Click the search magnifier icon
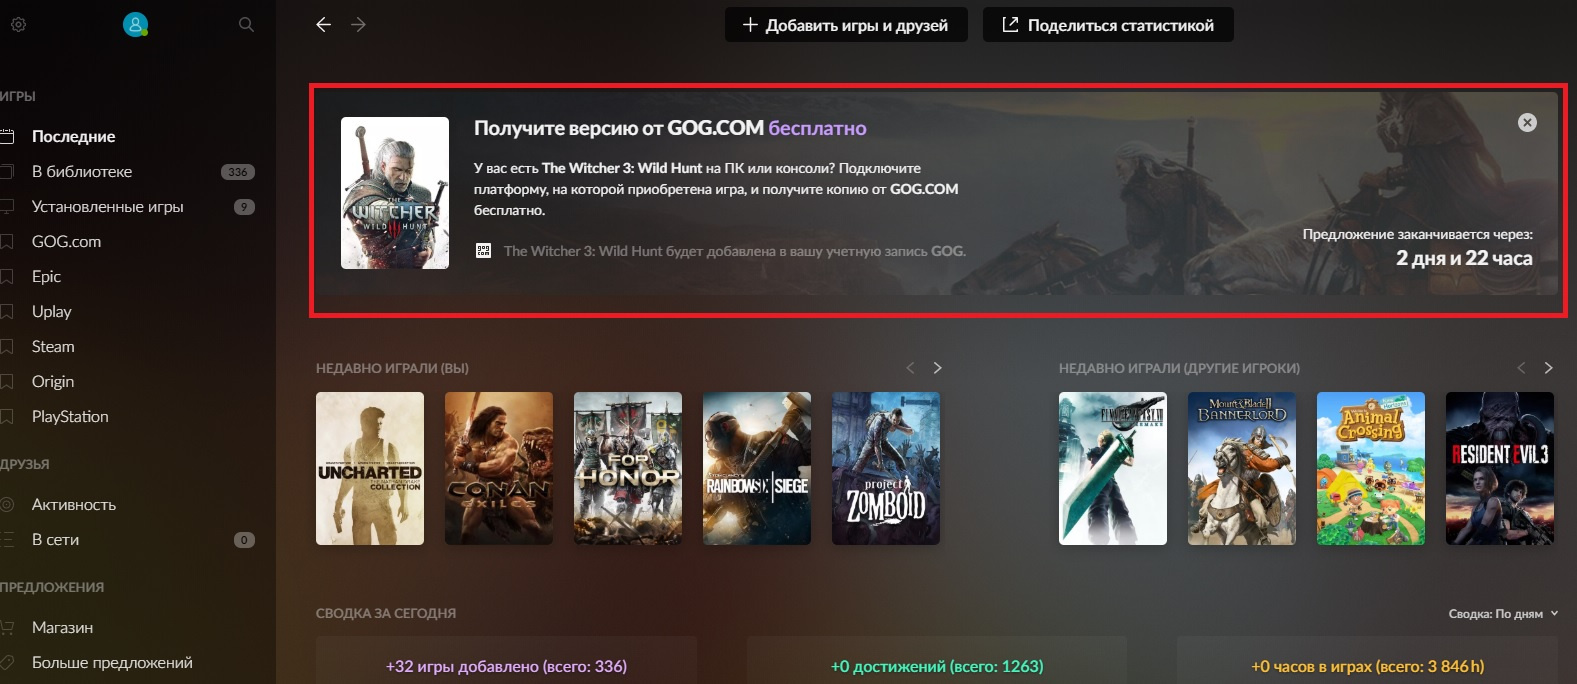This screenshot has width=1577, height=684. tap(246, 24)
